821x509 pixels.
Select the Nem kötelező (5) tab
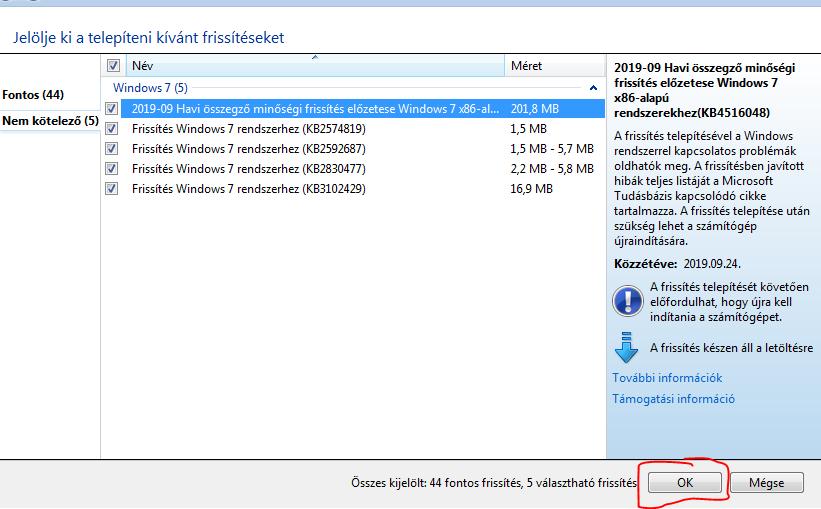pyautogui.click(x=50, y=120)
